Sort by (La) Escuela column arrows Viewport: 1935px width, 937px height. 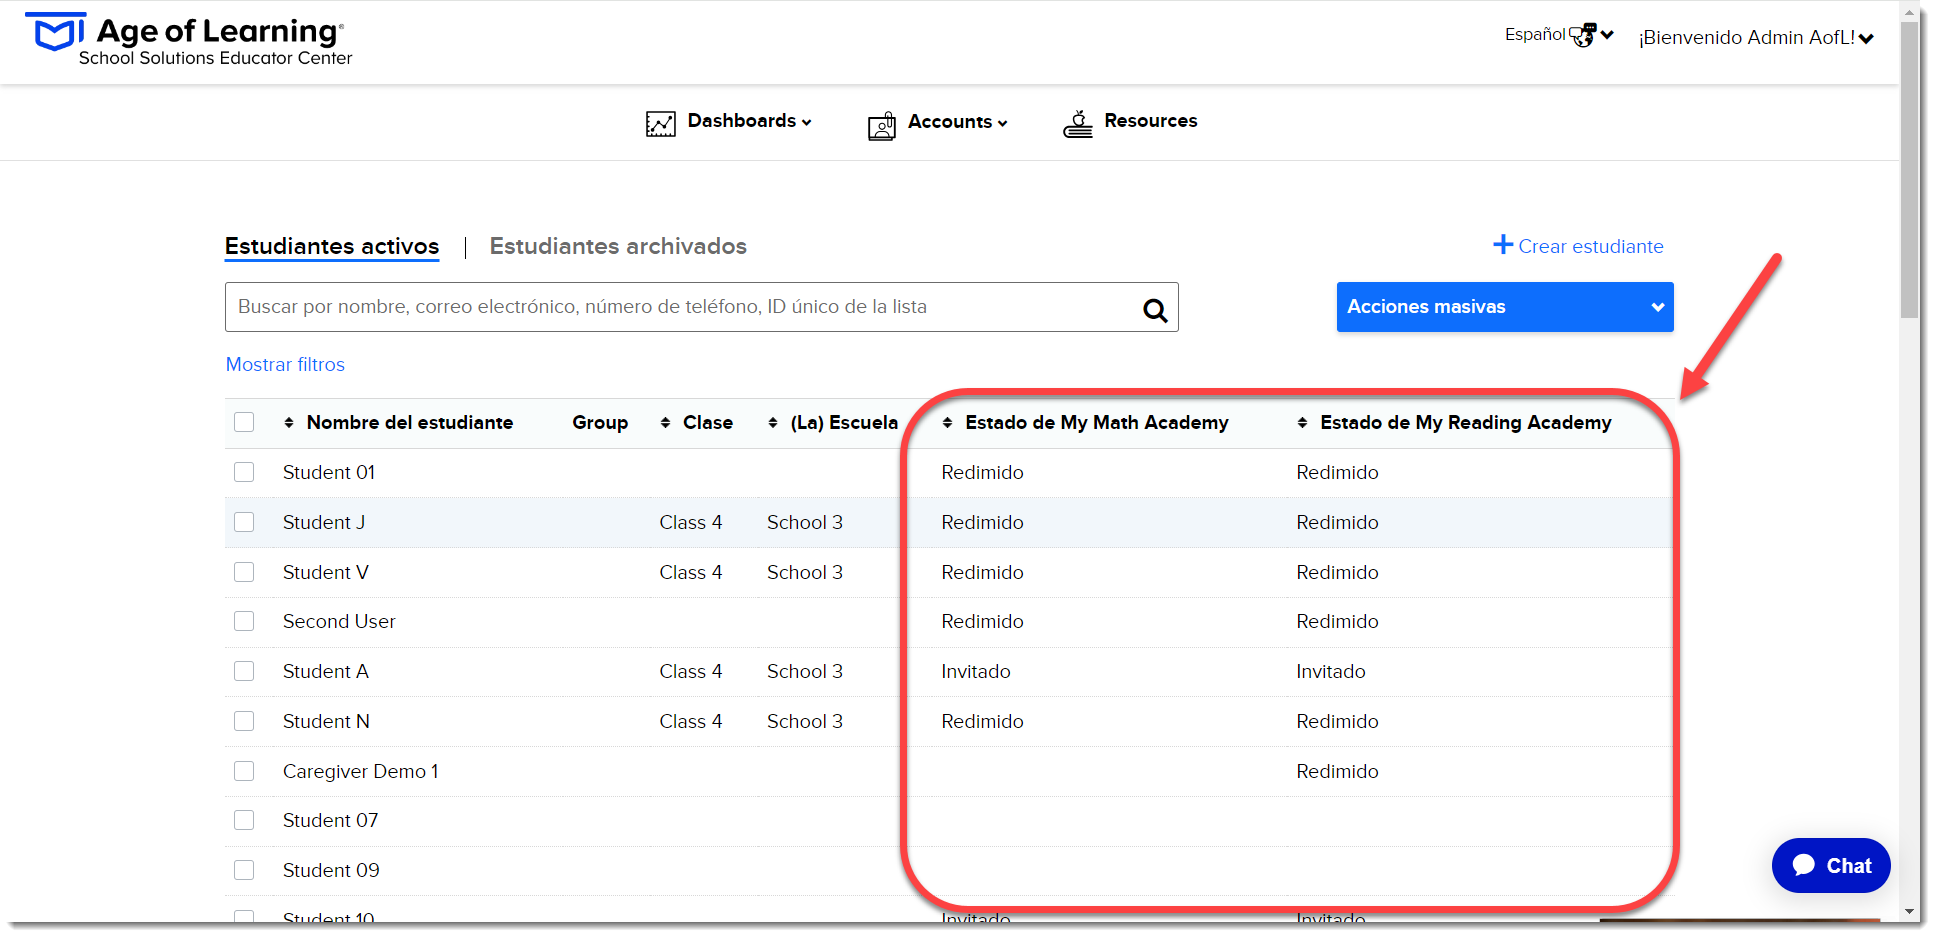[x=773, y=423]
